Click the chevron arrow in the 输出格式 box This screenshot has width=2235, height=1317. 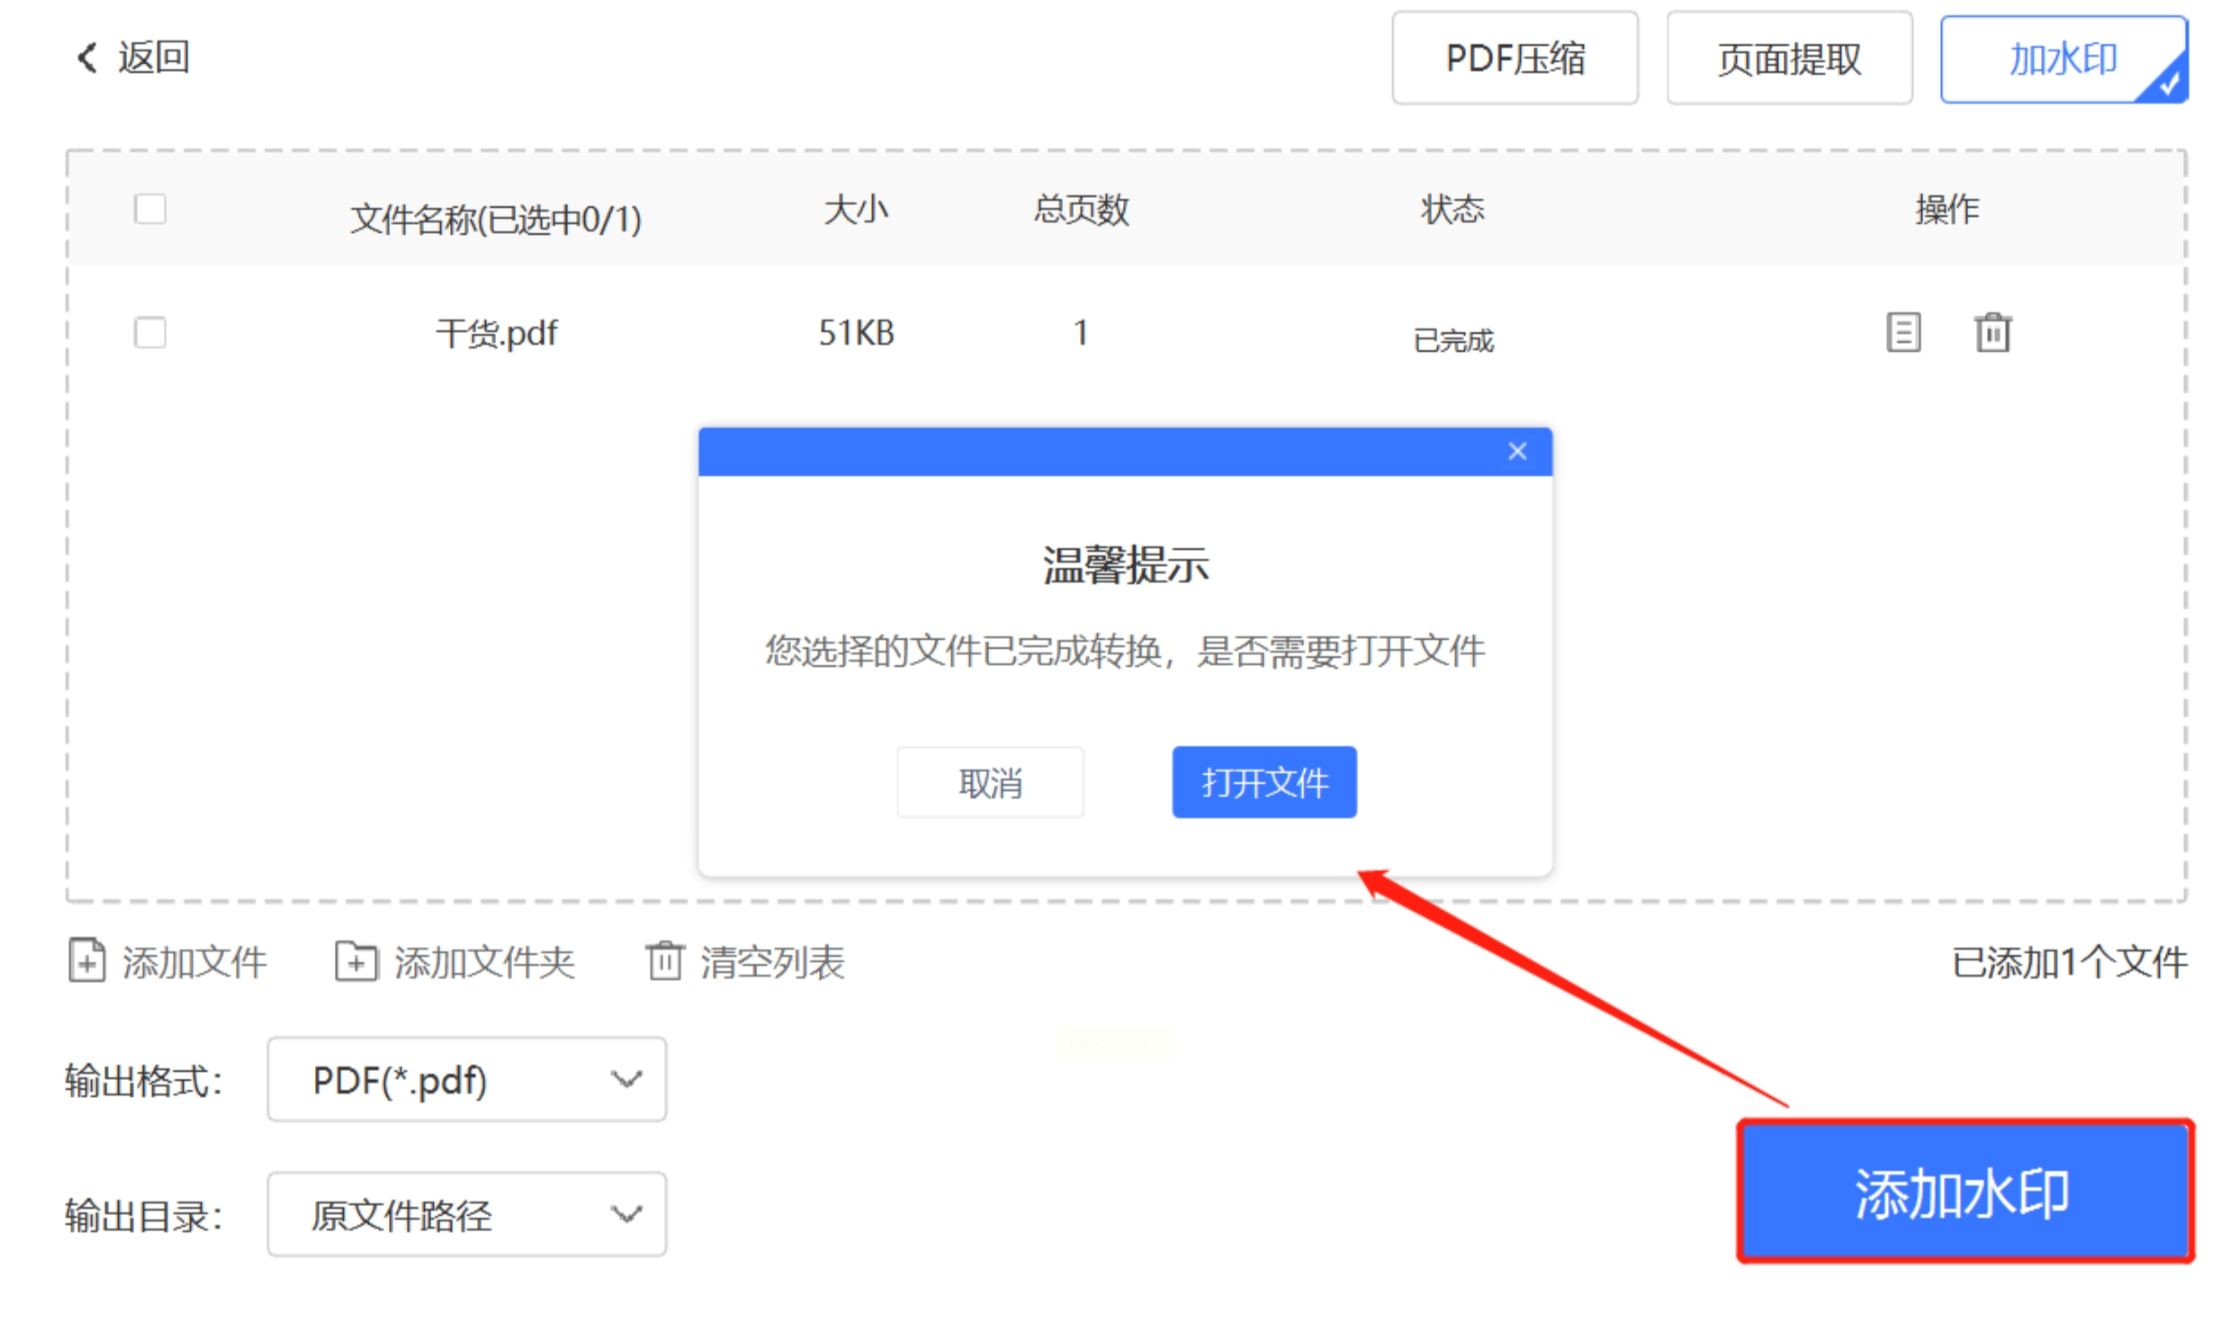click(x=626, y=1079)
